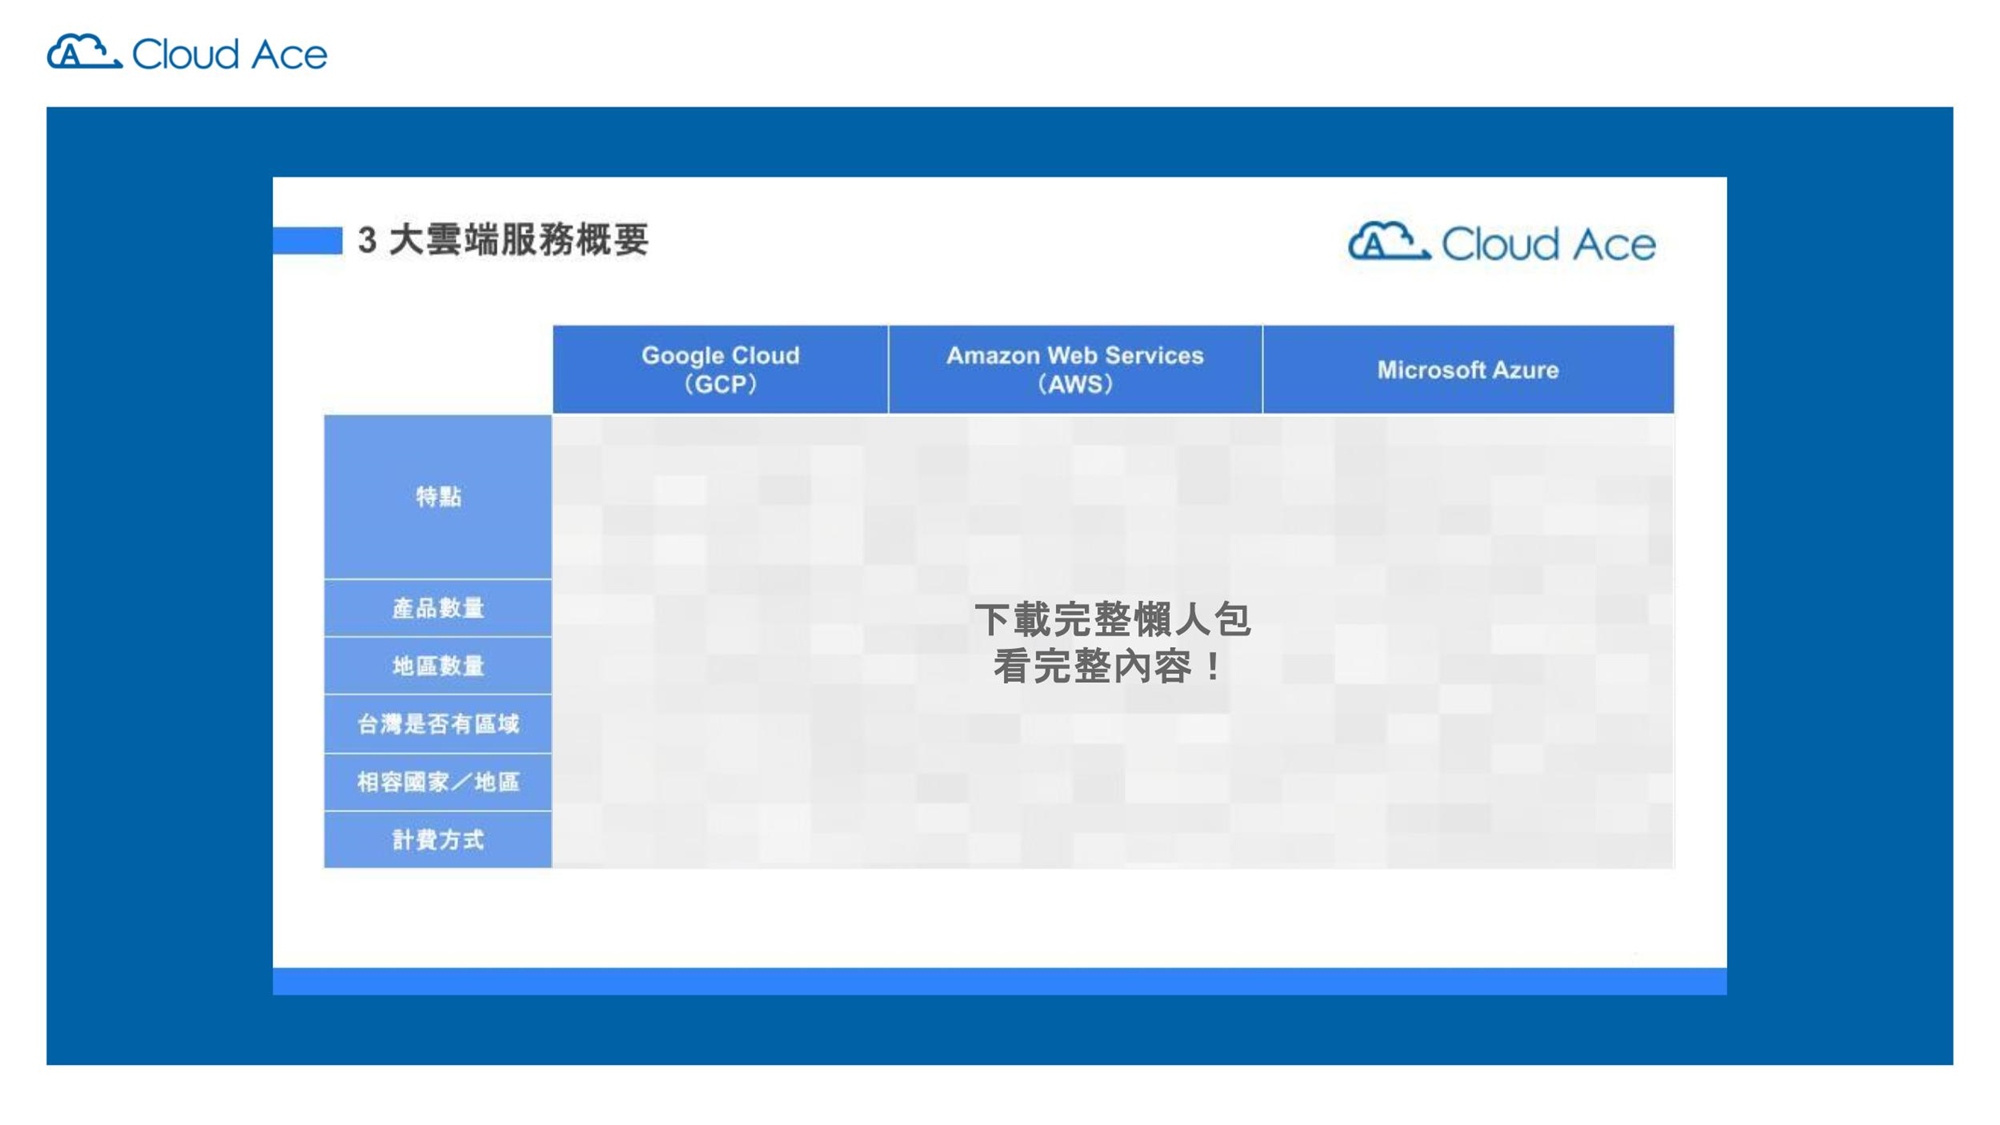Click the slide title 3 大雲端服務概要
The width and height of the screenshot is (2000, 1125).
pyautogui.click(x=503, y=240)
